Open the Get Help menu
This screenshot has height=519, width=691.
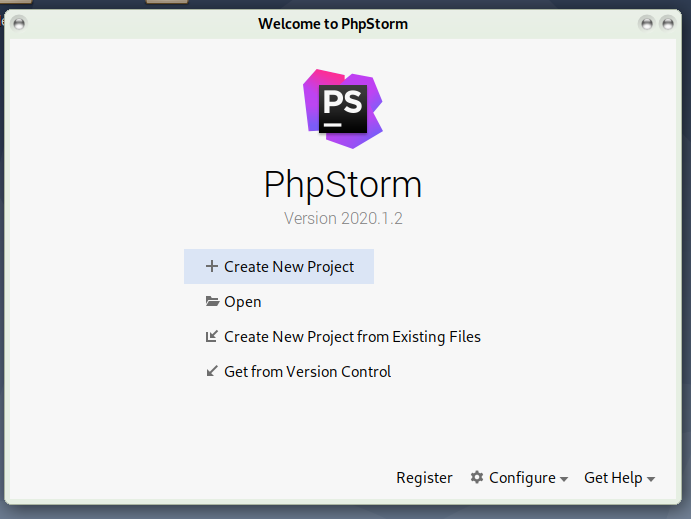(x=613, y=478)
